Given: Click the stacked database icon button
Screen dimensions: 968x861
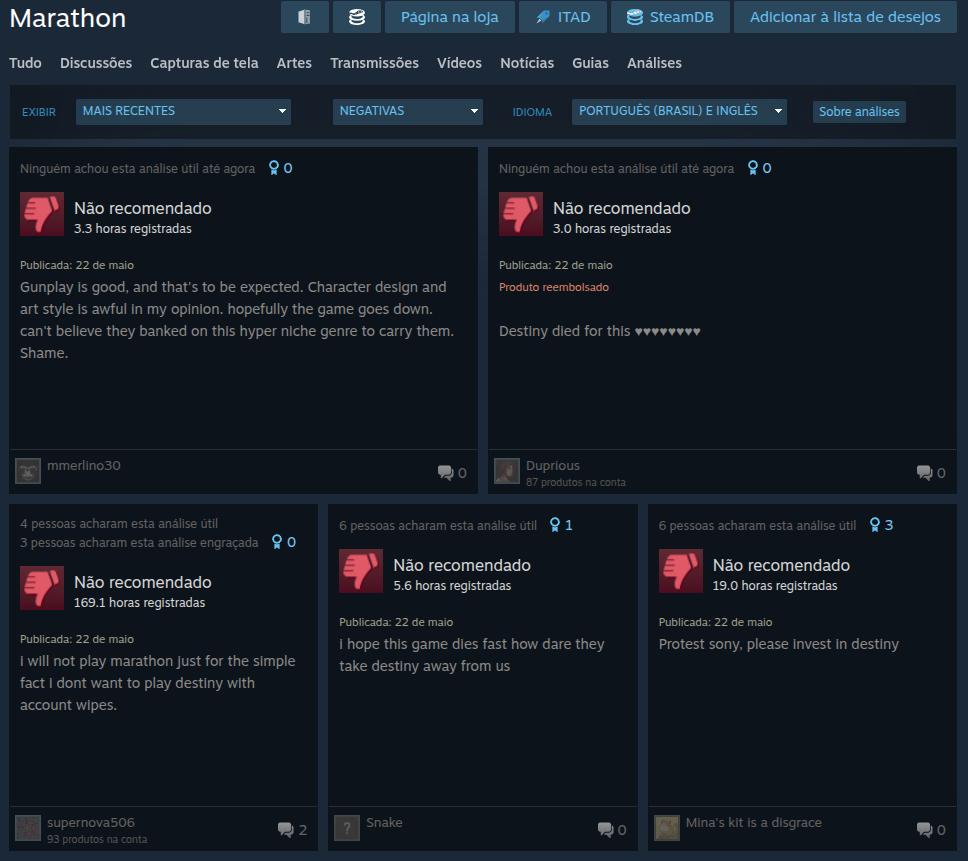Looking at the screenshot, I should coord(356,17).
